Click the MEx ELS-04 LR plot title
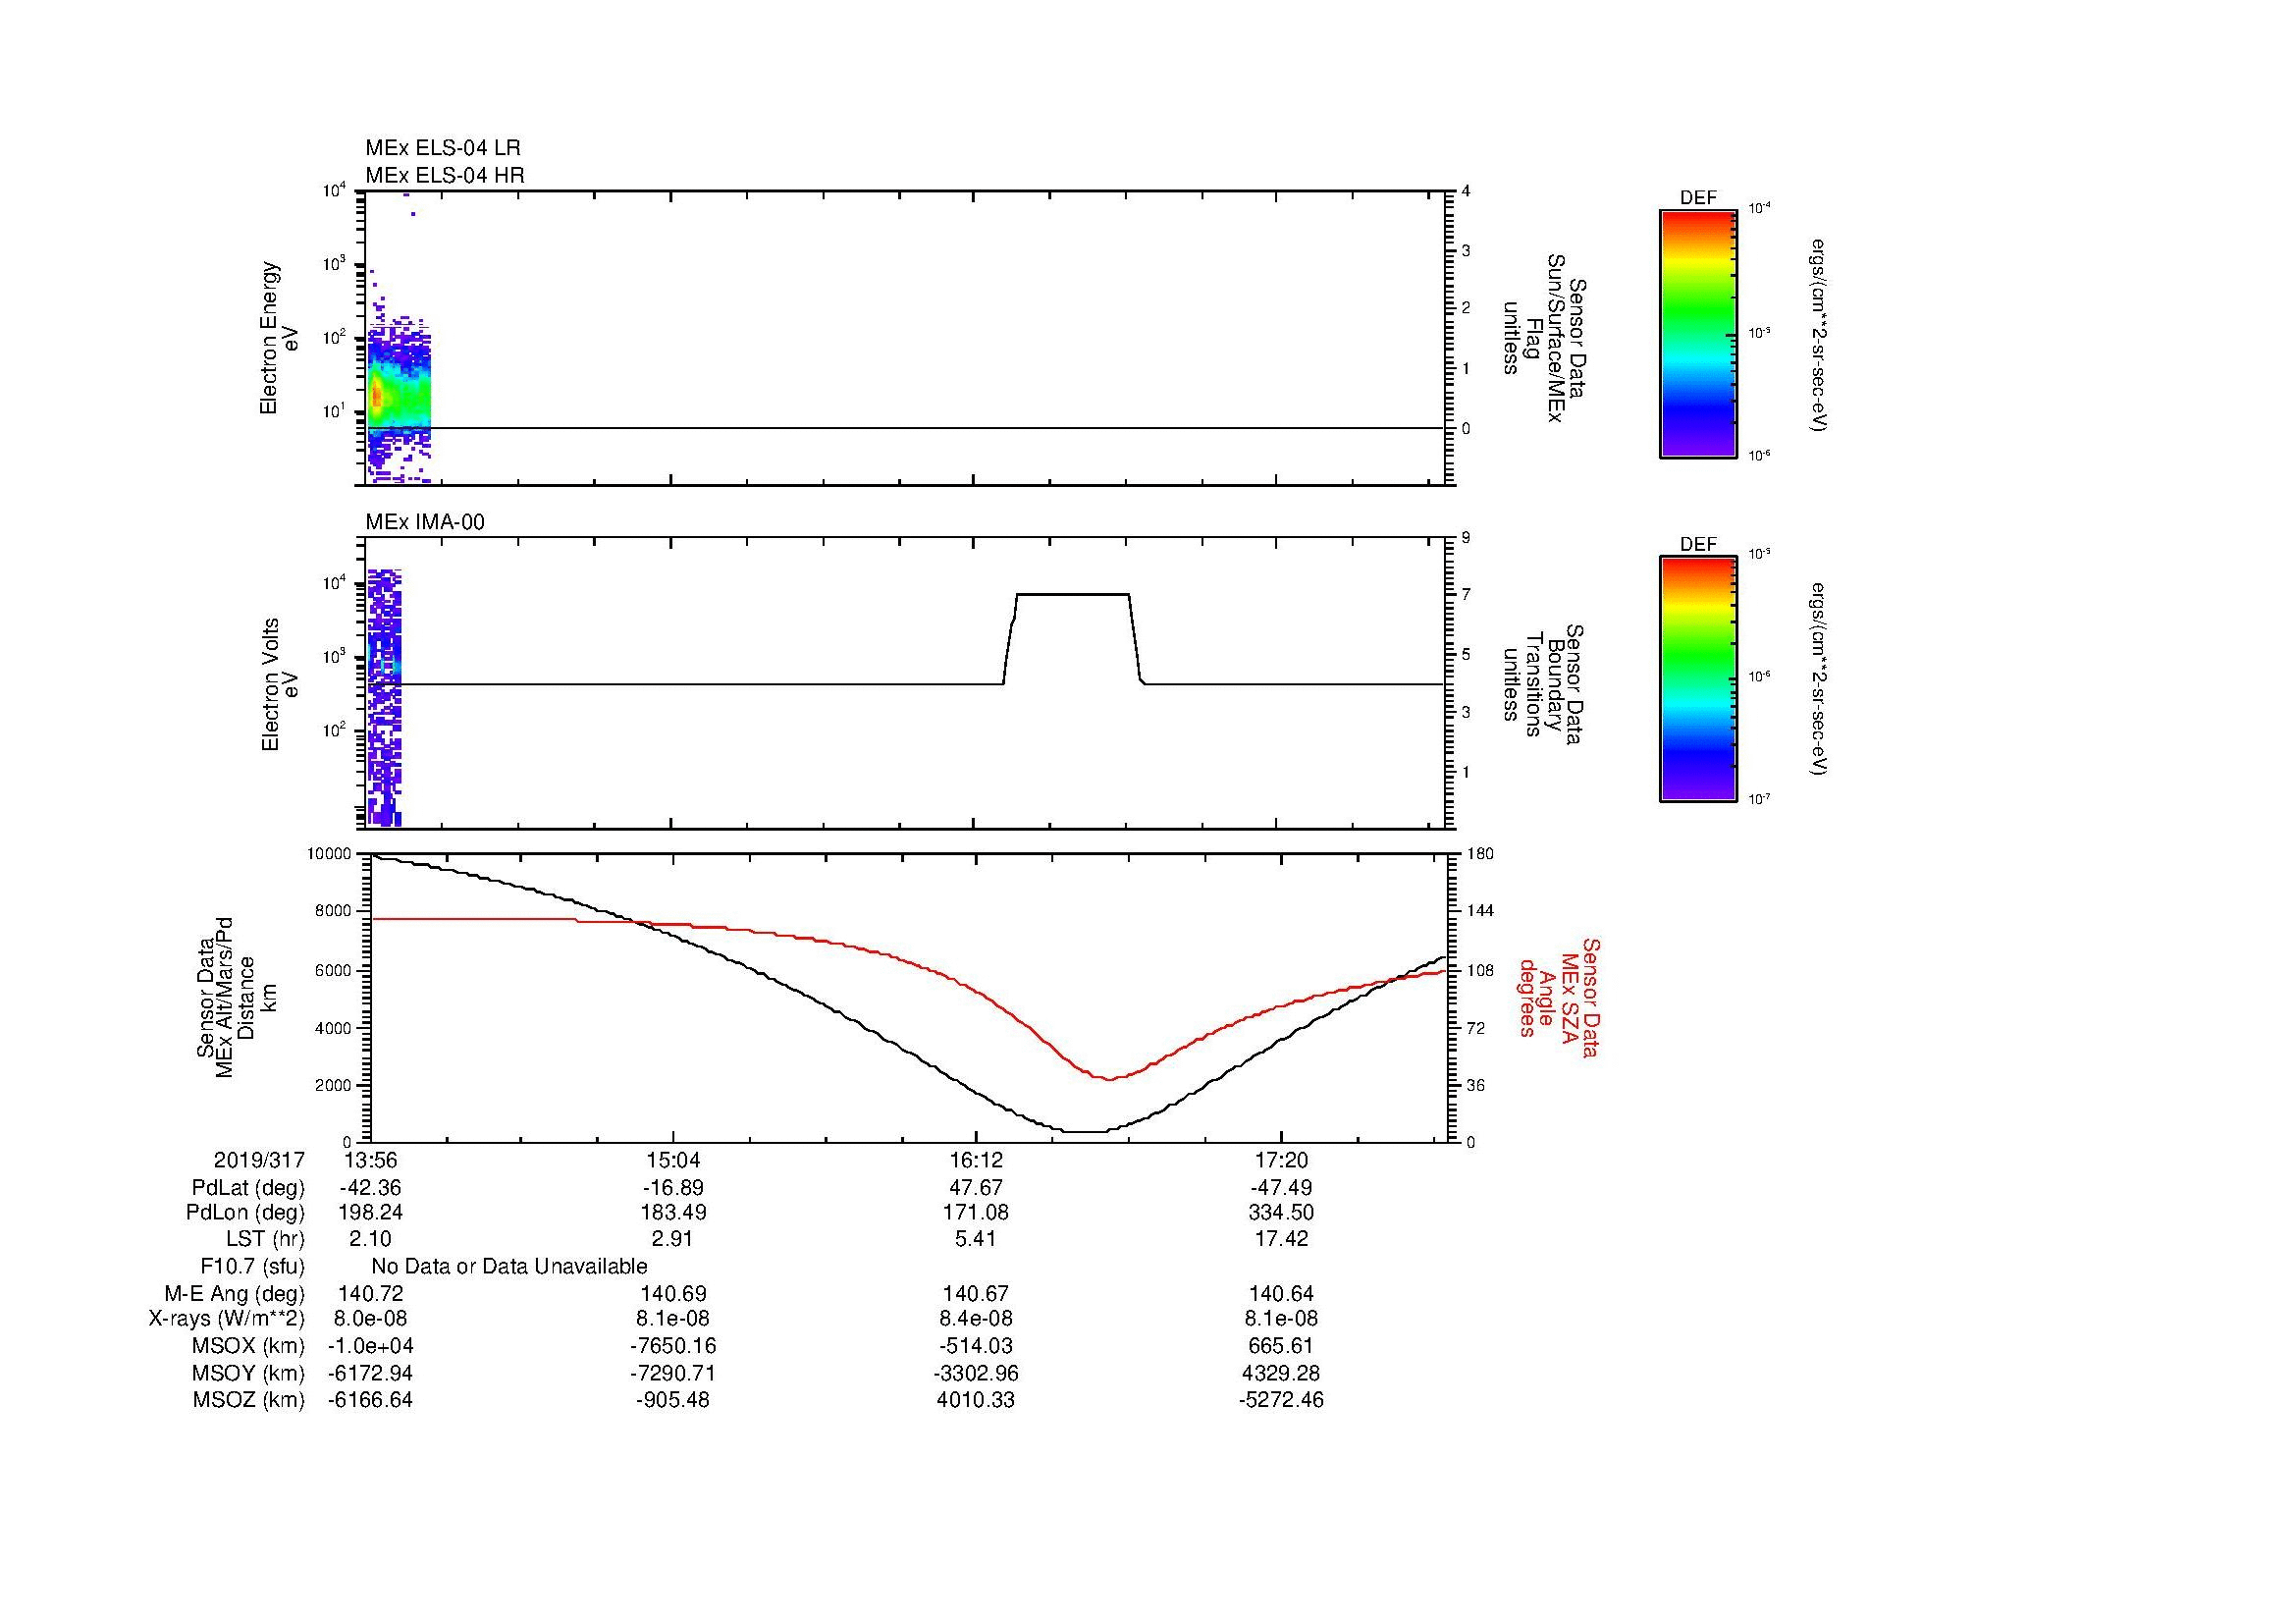 443,148
